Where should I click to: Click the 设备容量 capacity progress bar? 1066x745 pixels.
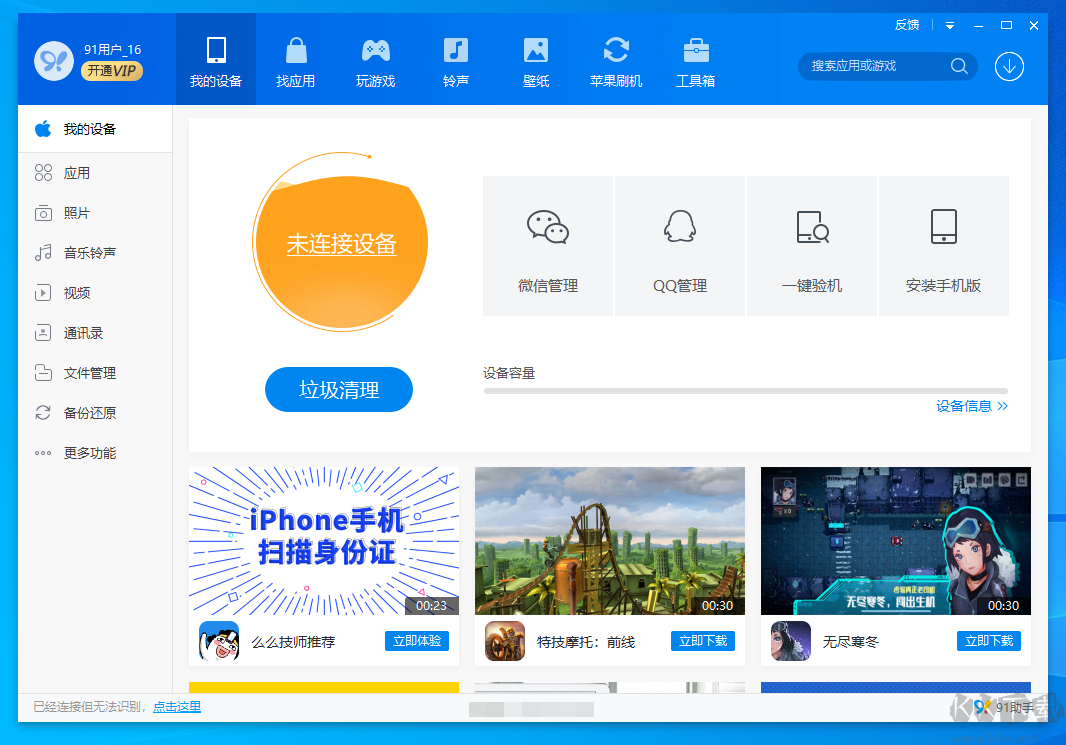tap(746, 391)
